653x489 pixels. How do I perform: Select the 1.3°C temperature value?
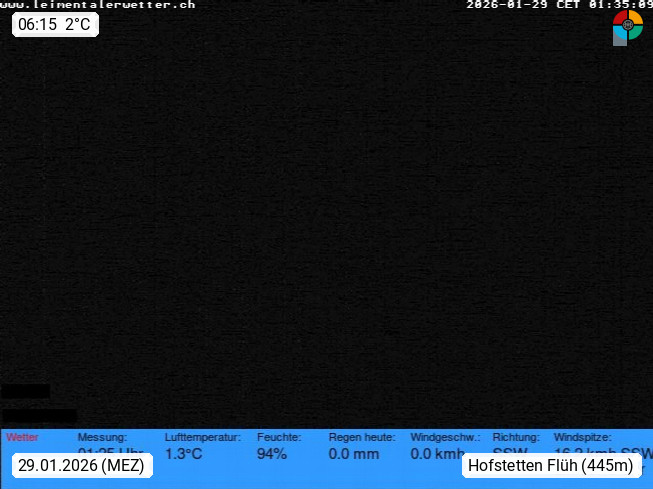pyautogui.click(x=184, y=454)
